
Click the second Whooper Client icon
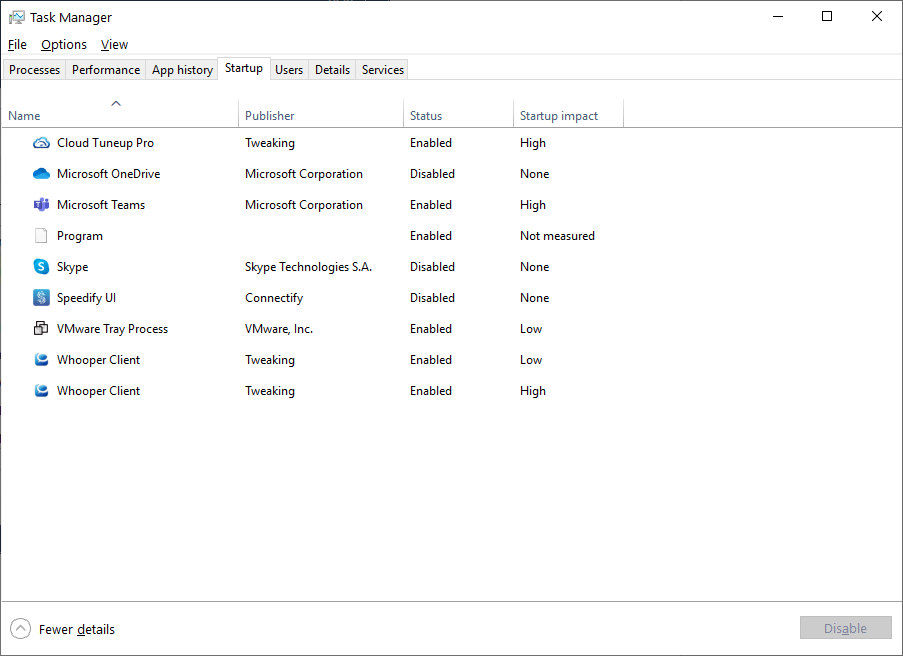tap(41, 390)
